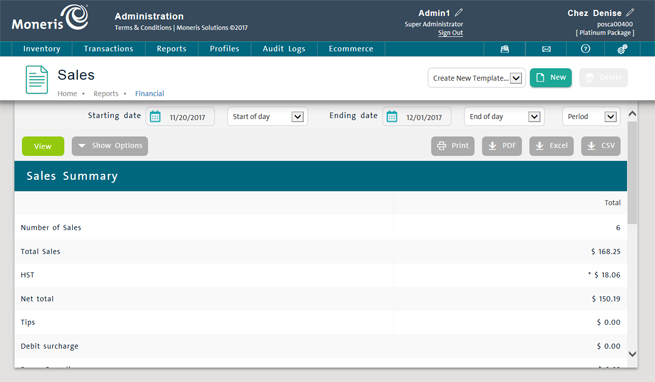Click the Financial breadcrumb link

[150, 94]
